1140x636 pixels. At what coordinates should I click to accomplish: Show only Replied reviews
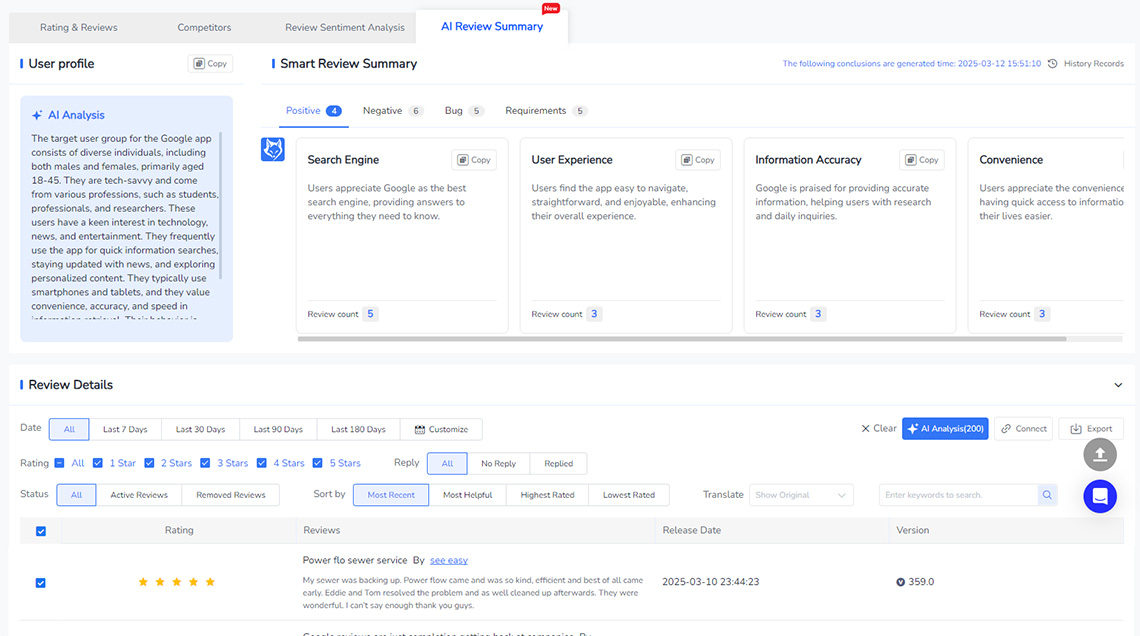[558, 464]
